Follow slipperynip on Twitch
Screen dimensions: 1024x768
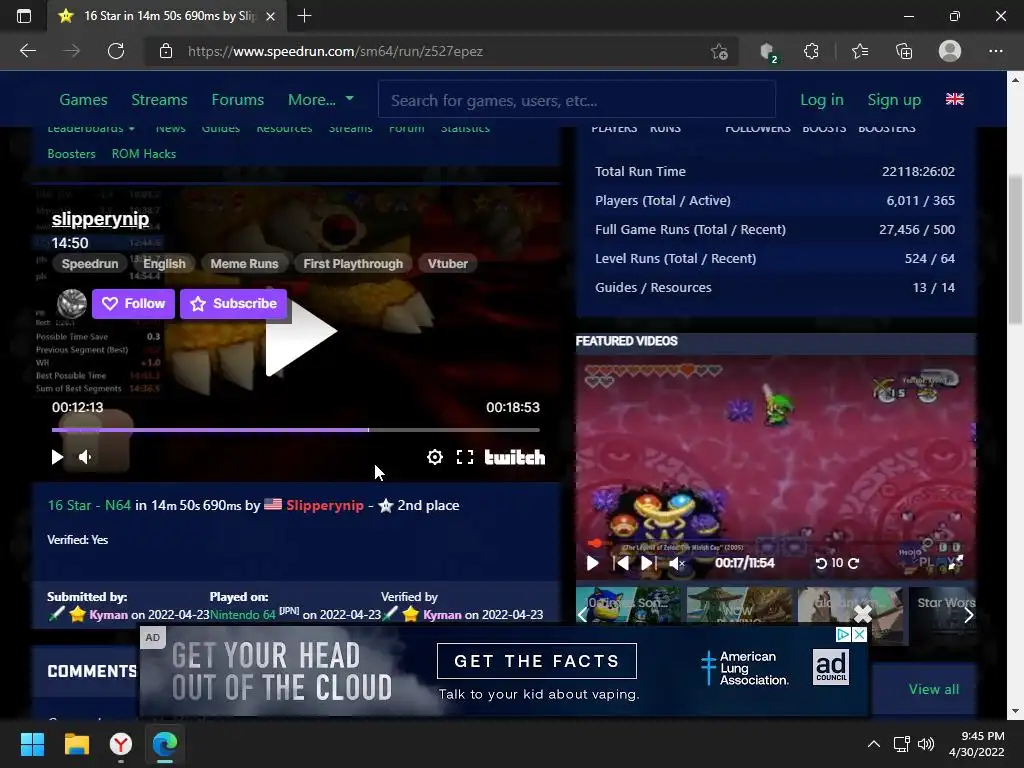coord(133,304)
